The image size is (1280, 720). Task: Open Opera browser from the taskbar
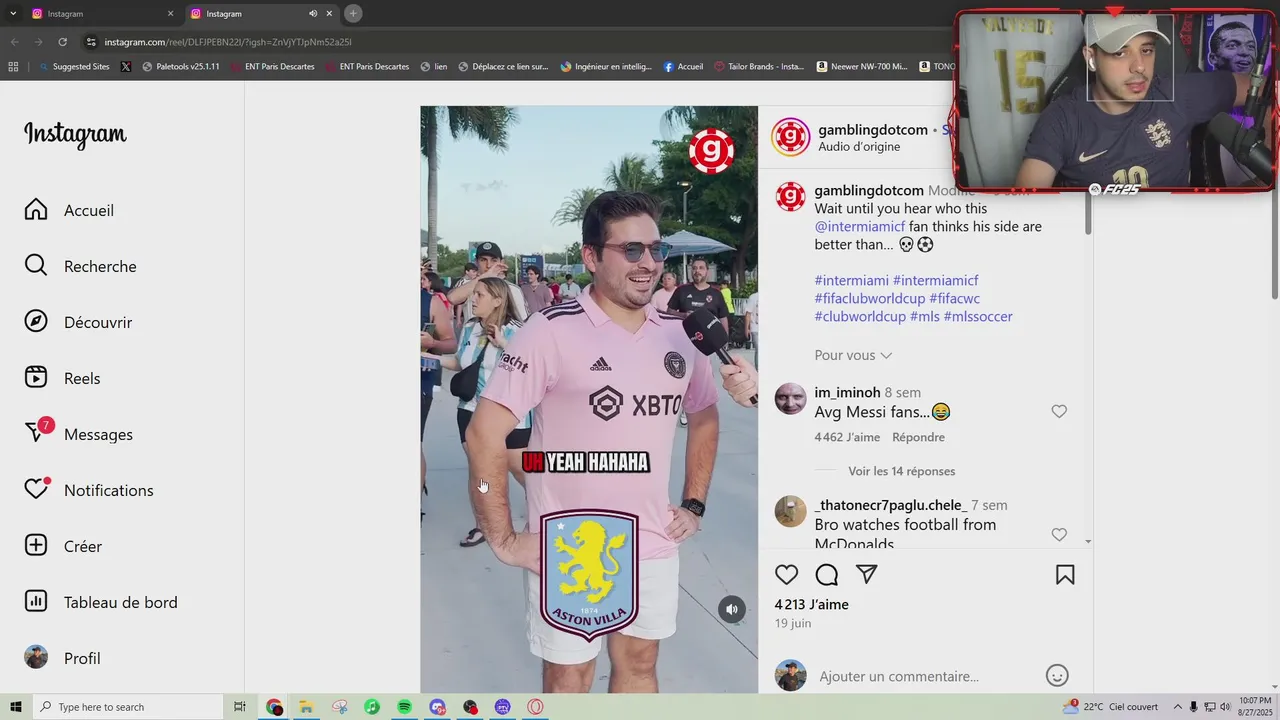(535, 707)
